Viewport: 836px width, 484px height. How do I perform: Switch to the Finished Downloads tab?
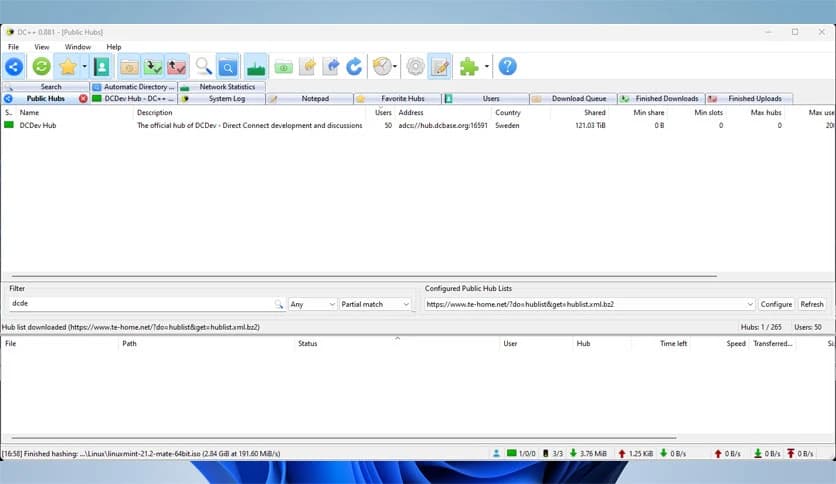point(662,99)
